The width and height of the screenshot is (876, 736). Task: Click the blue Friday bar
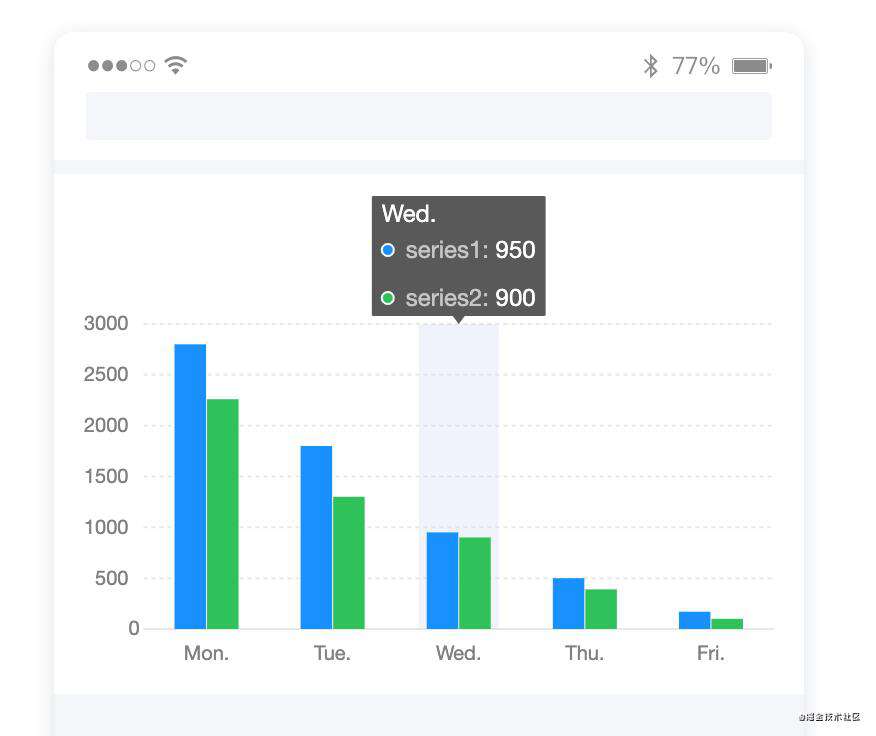694,620
